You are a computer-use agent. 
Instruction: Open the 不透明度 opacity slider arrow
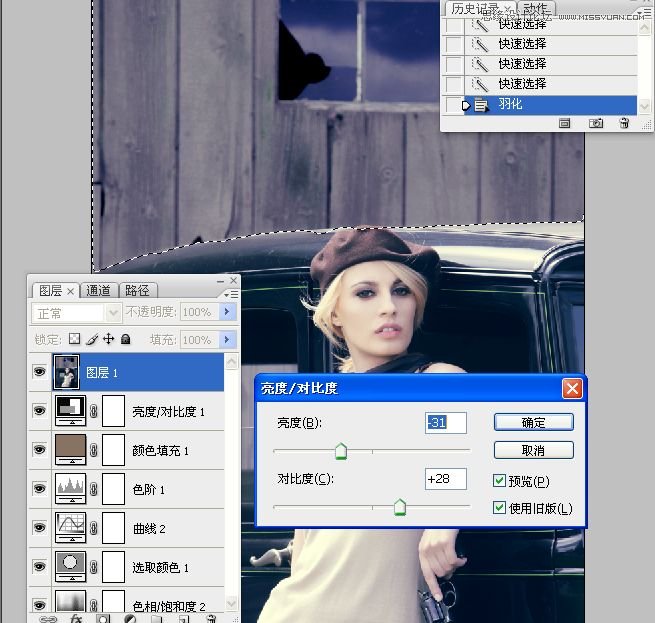point(227,313)
